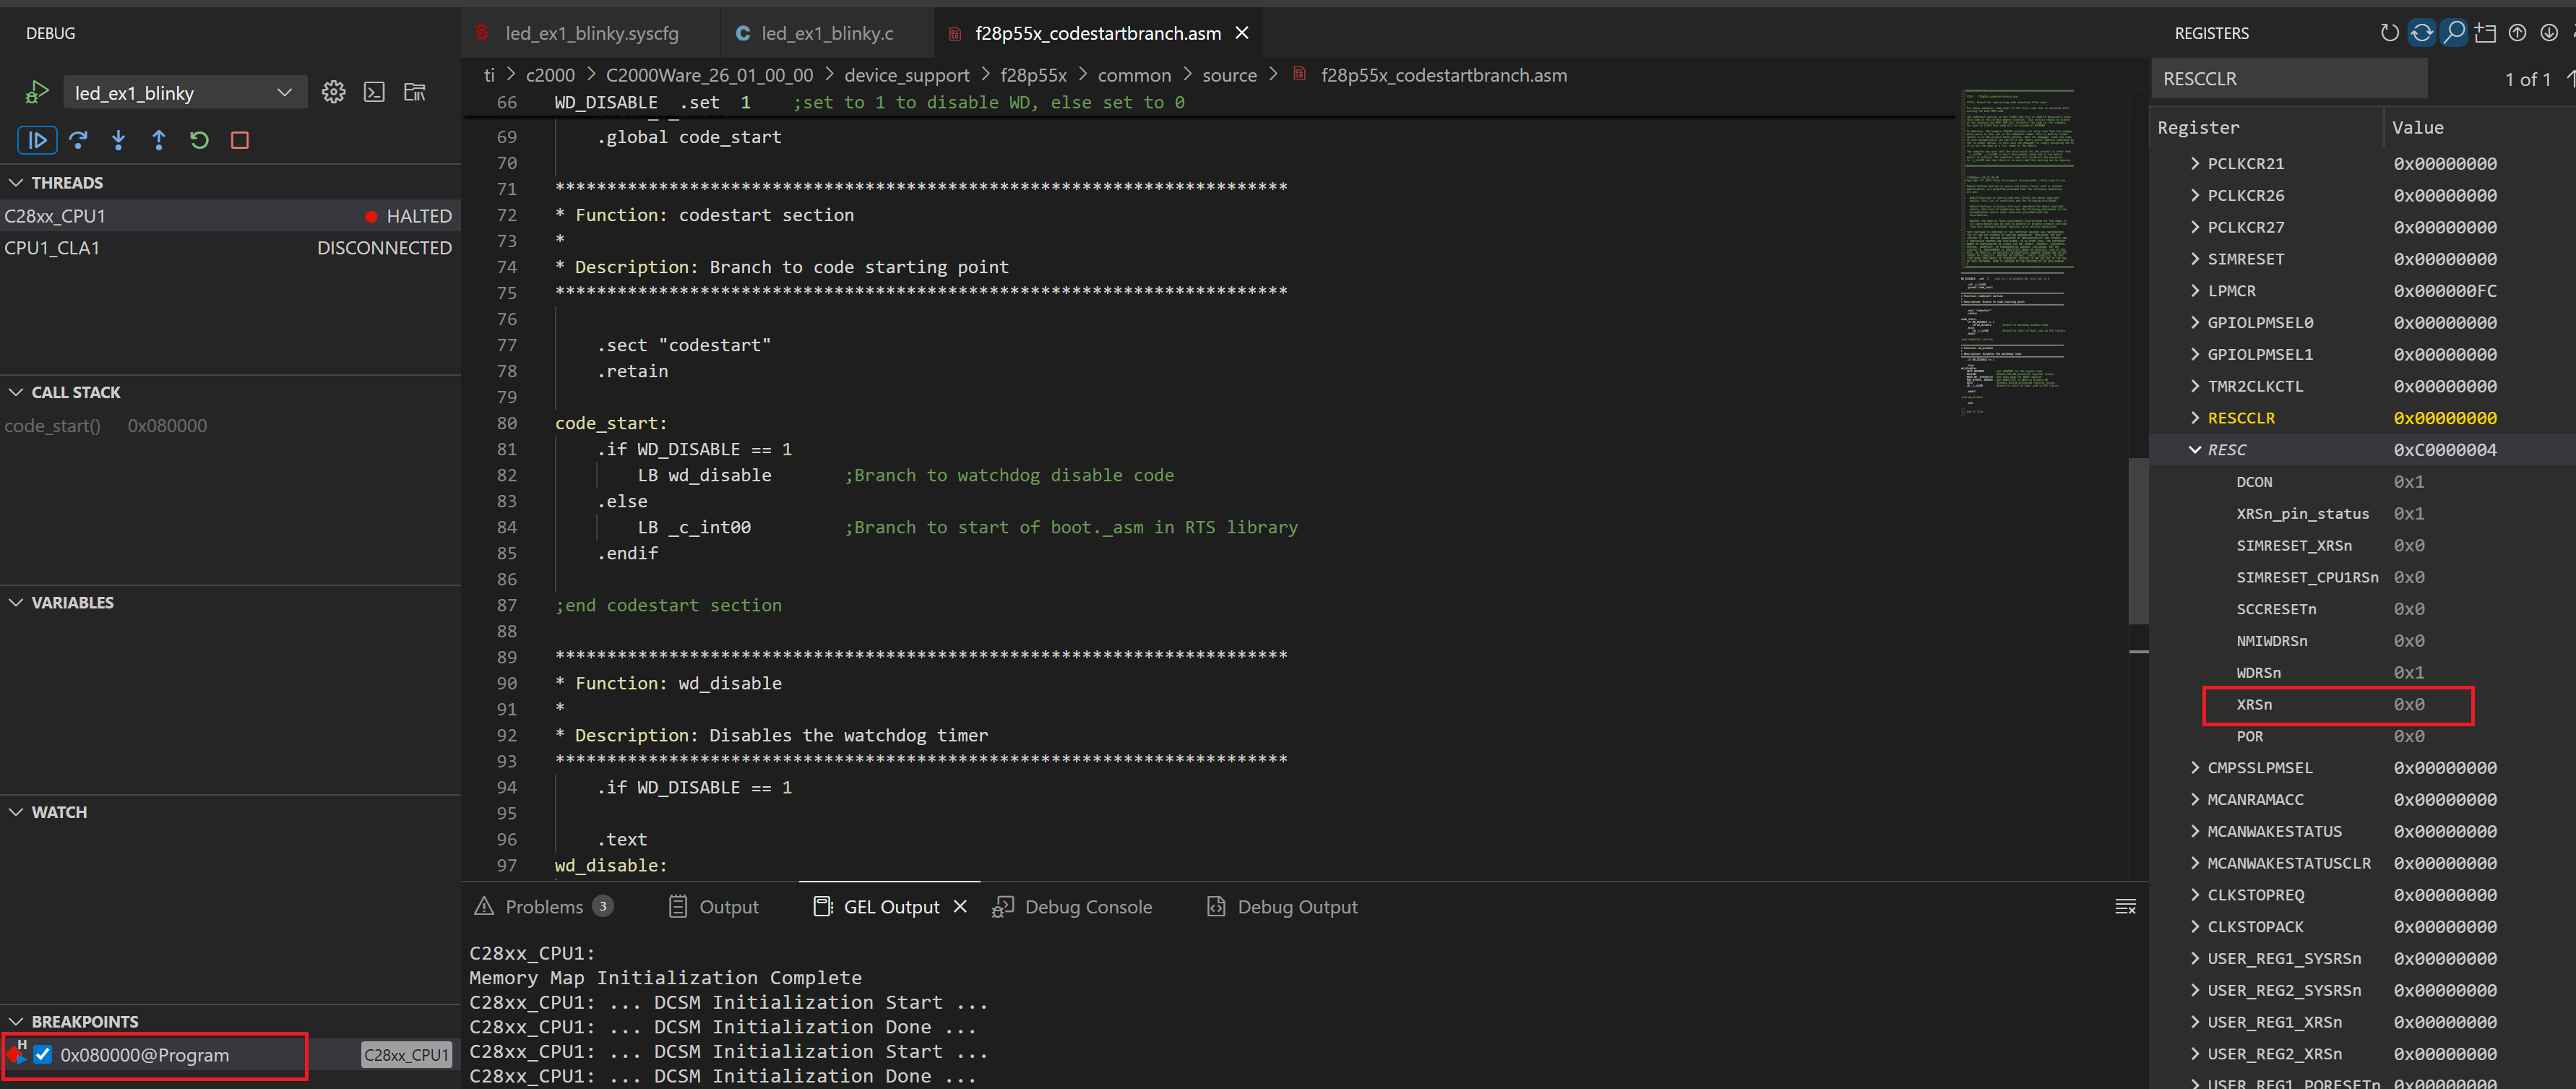Click the source breadcrumb folder
The width and height of the screenshot is (2576, 1089).
(1229, 76)
